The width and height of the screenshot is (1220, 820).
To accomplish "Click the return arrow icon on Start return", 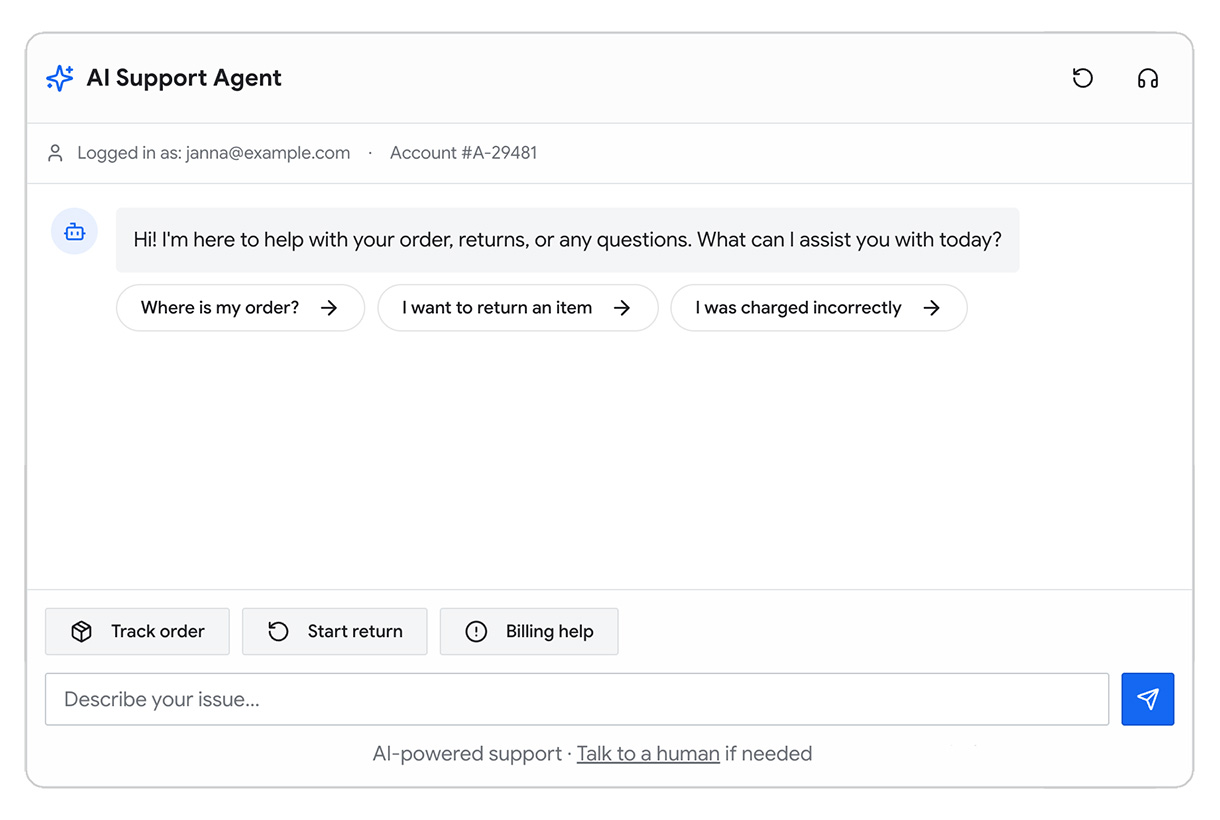I will [x=279, y=632].
